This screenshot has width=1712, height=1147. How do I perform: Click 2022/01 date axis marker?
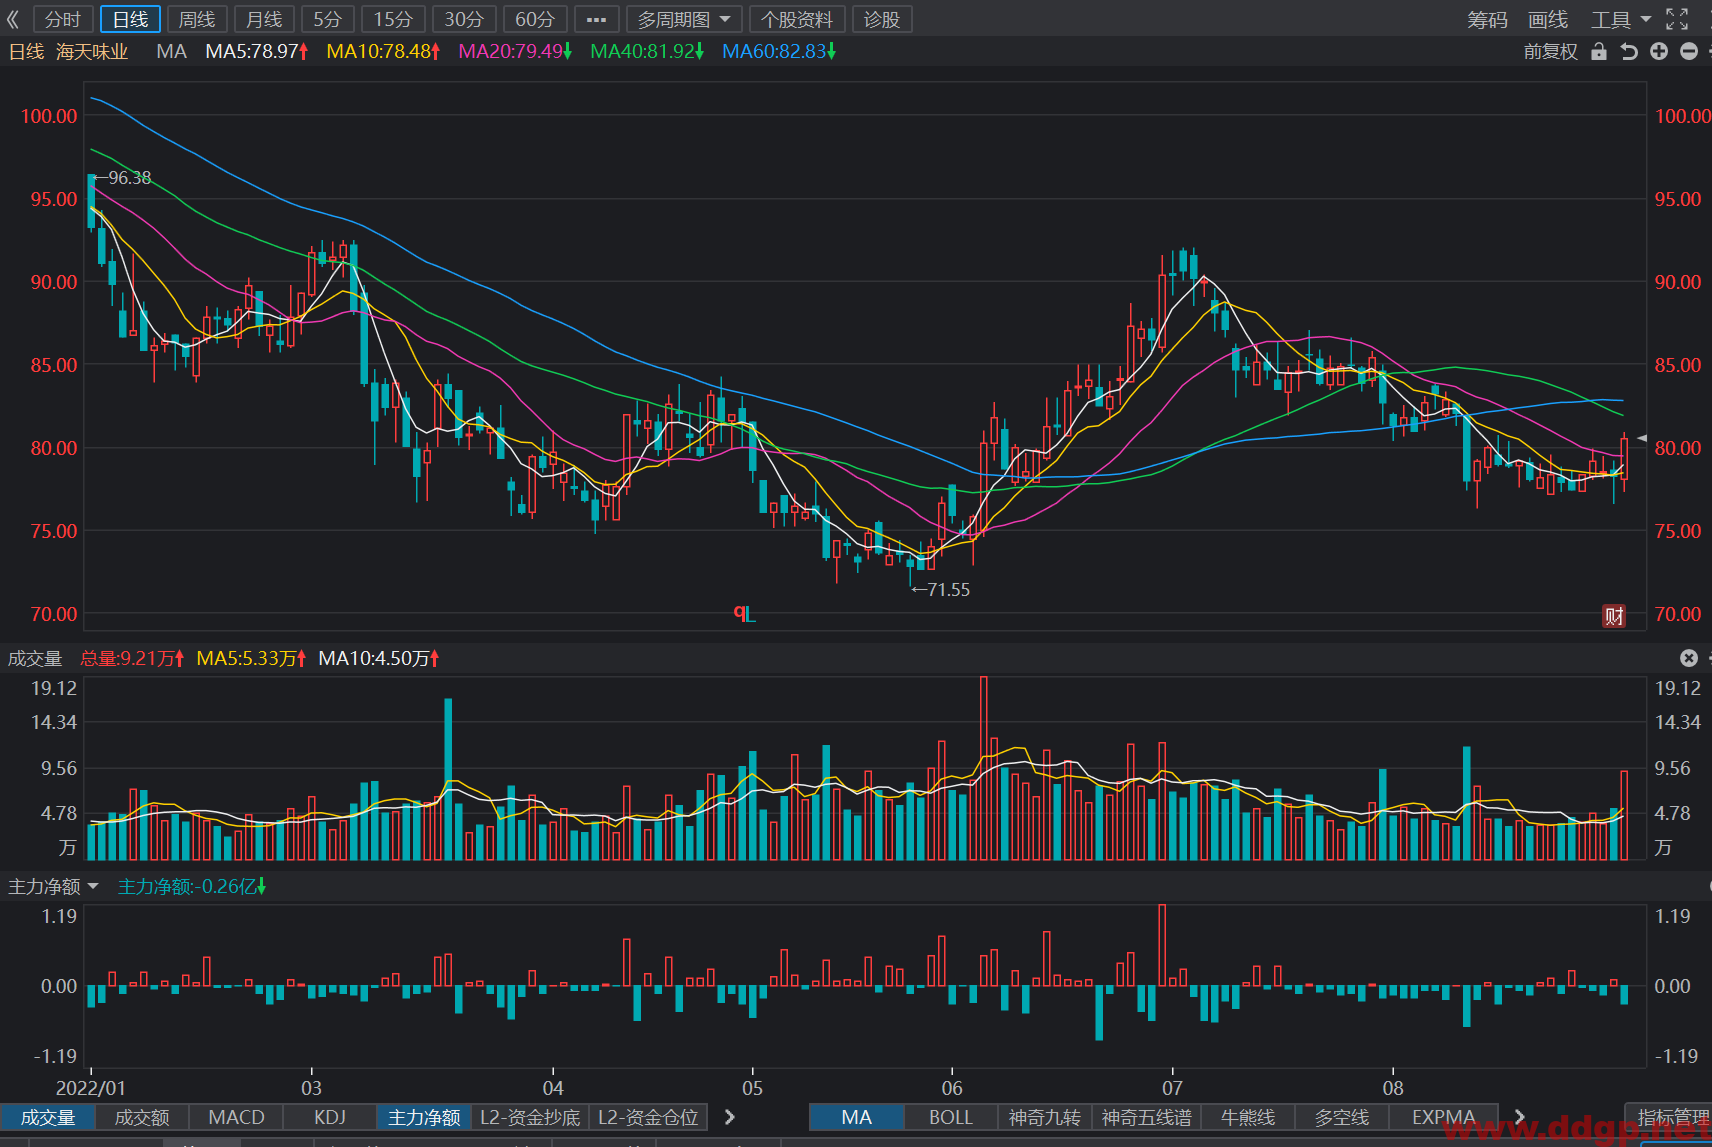coord(91,1088)
